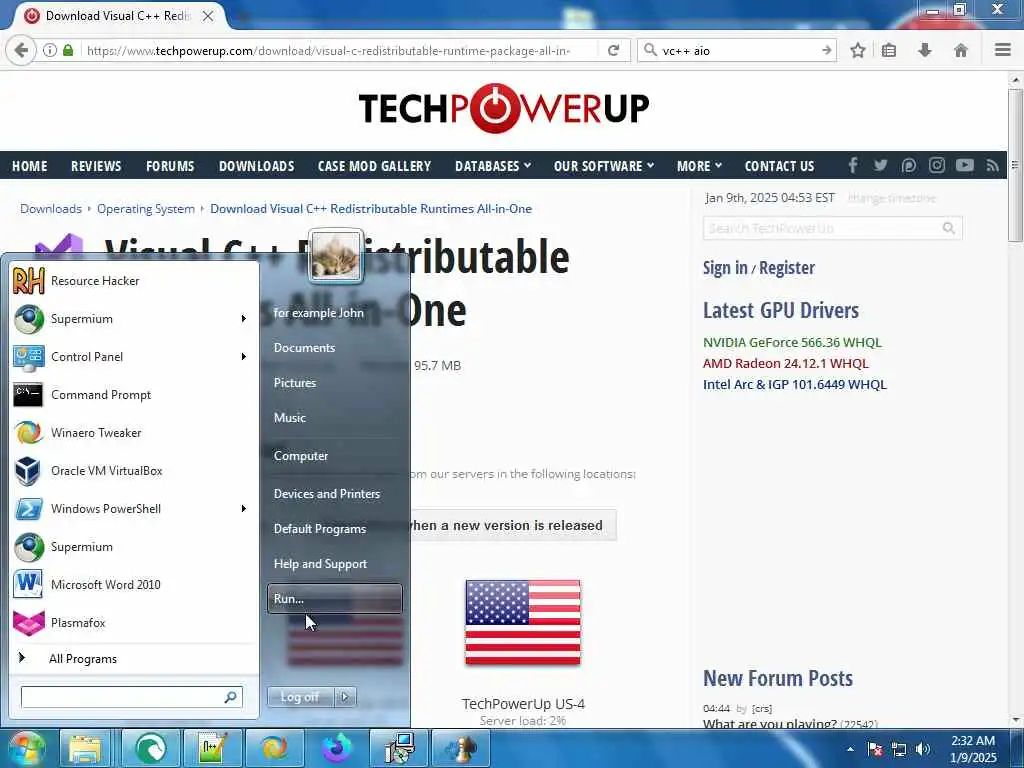The width and height of the screenshot is (1024, 768).
Task: Open TechPowerUp's Instagram icon
Action: tap(936, 165)
